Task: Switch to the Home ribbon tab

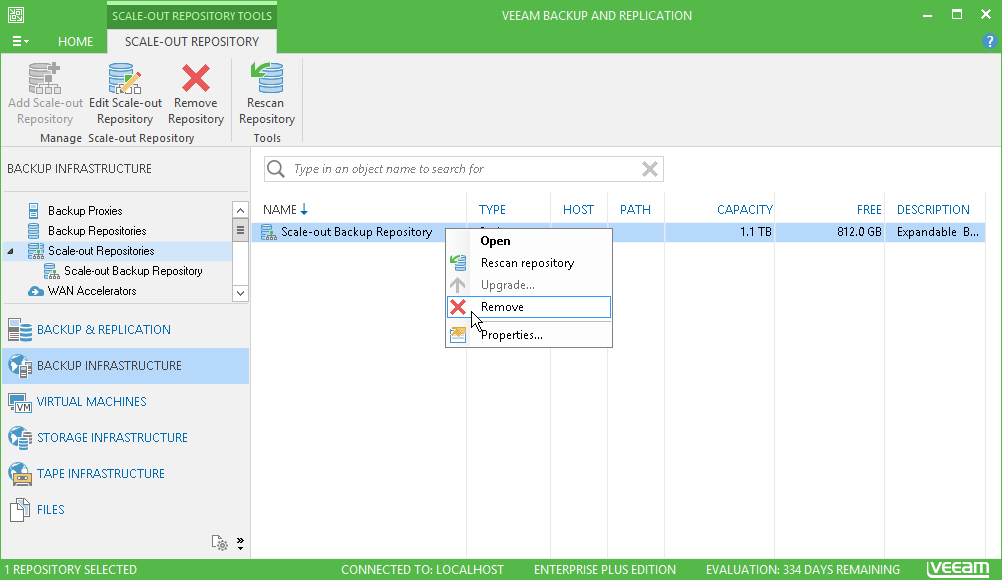Action: click(x=75, y=42)
